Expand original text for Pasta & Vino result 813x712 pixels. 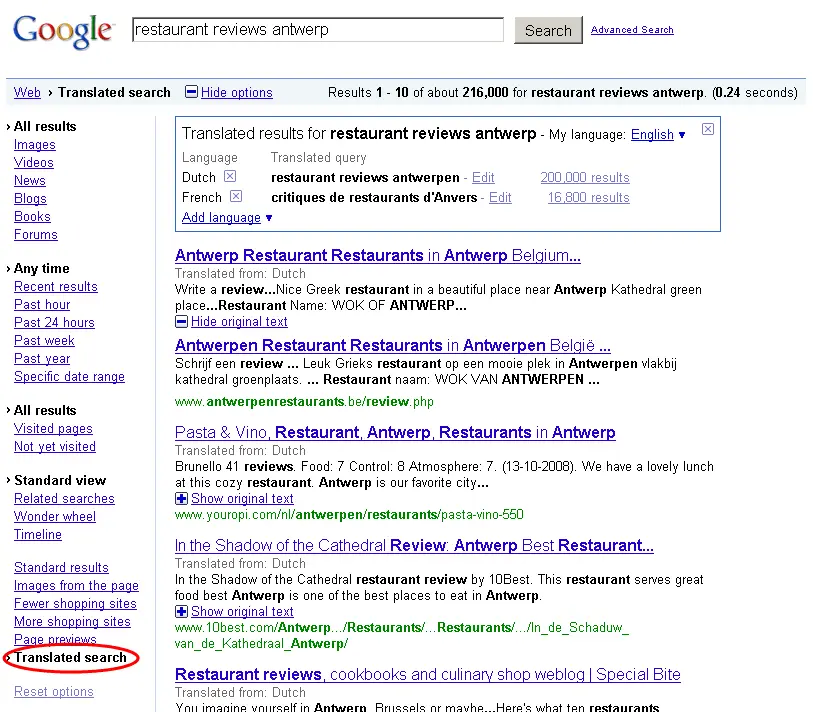181,498
